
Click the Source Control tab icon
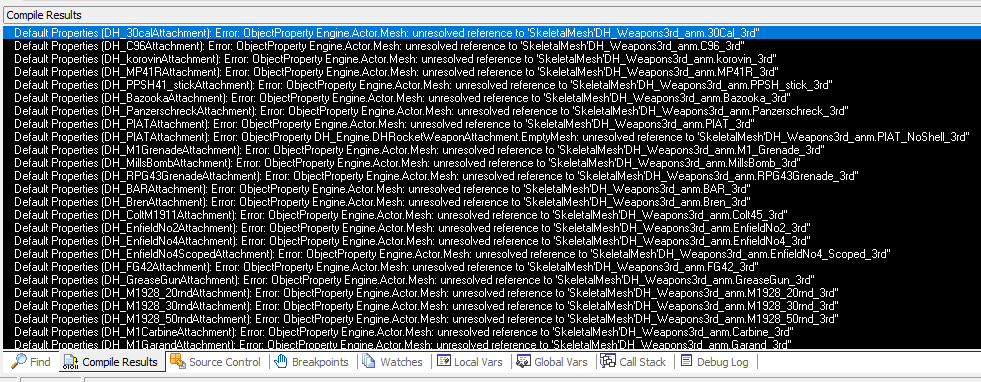[x=178, y=361]
